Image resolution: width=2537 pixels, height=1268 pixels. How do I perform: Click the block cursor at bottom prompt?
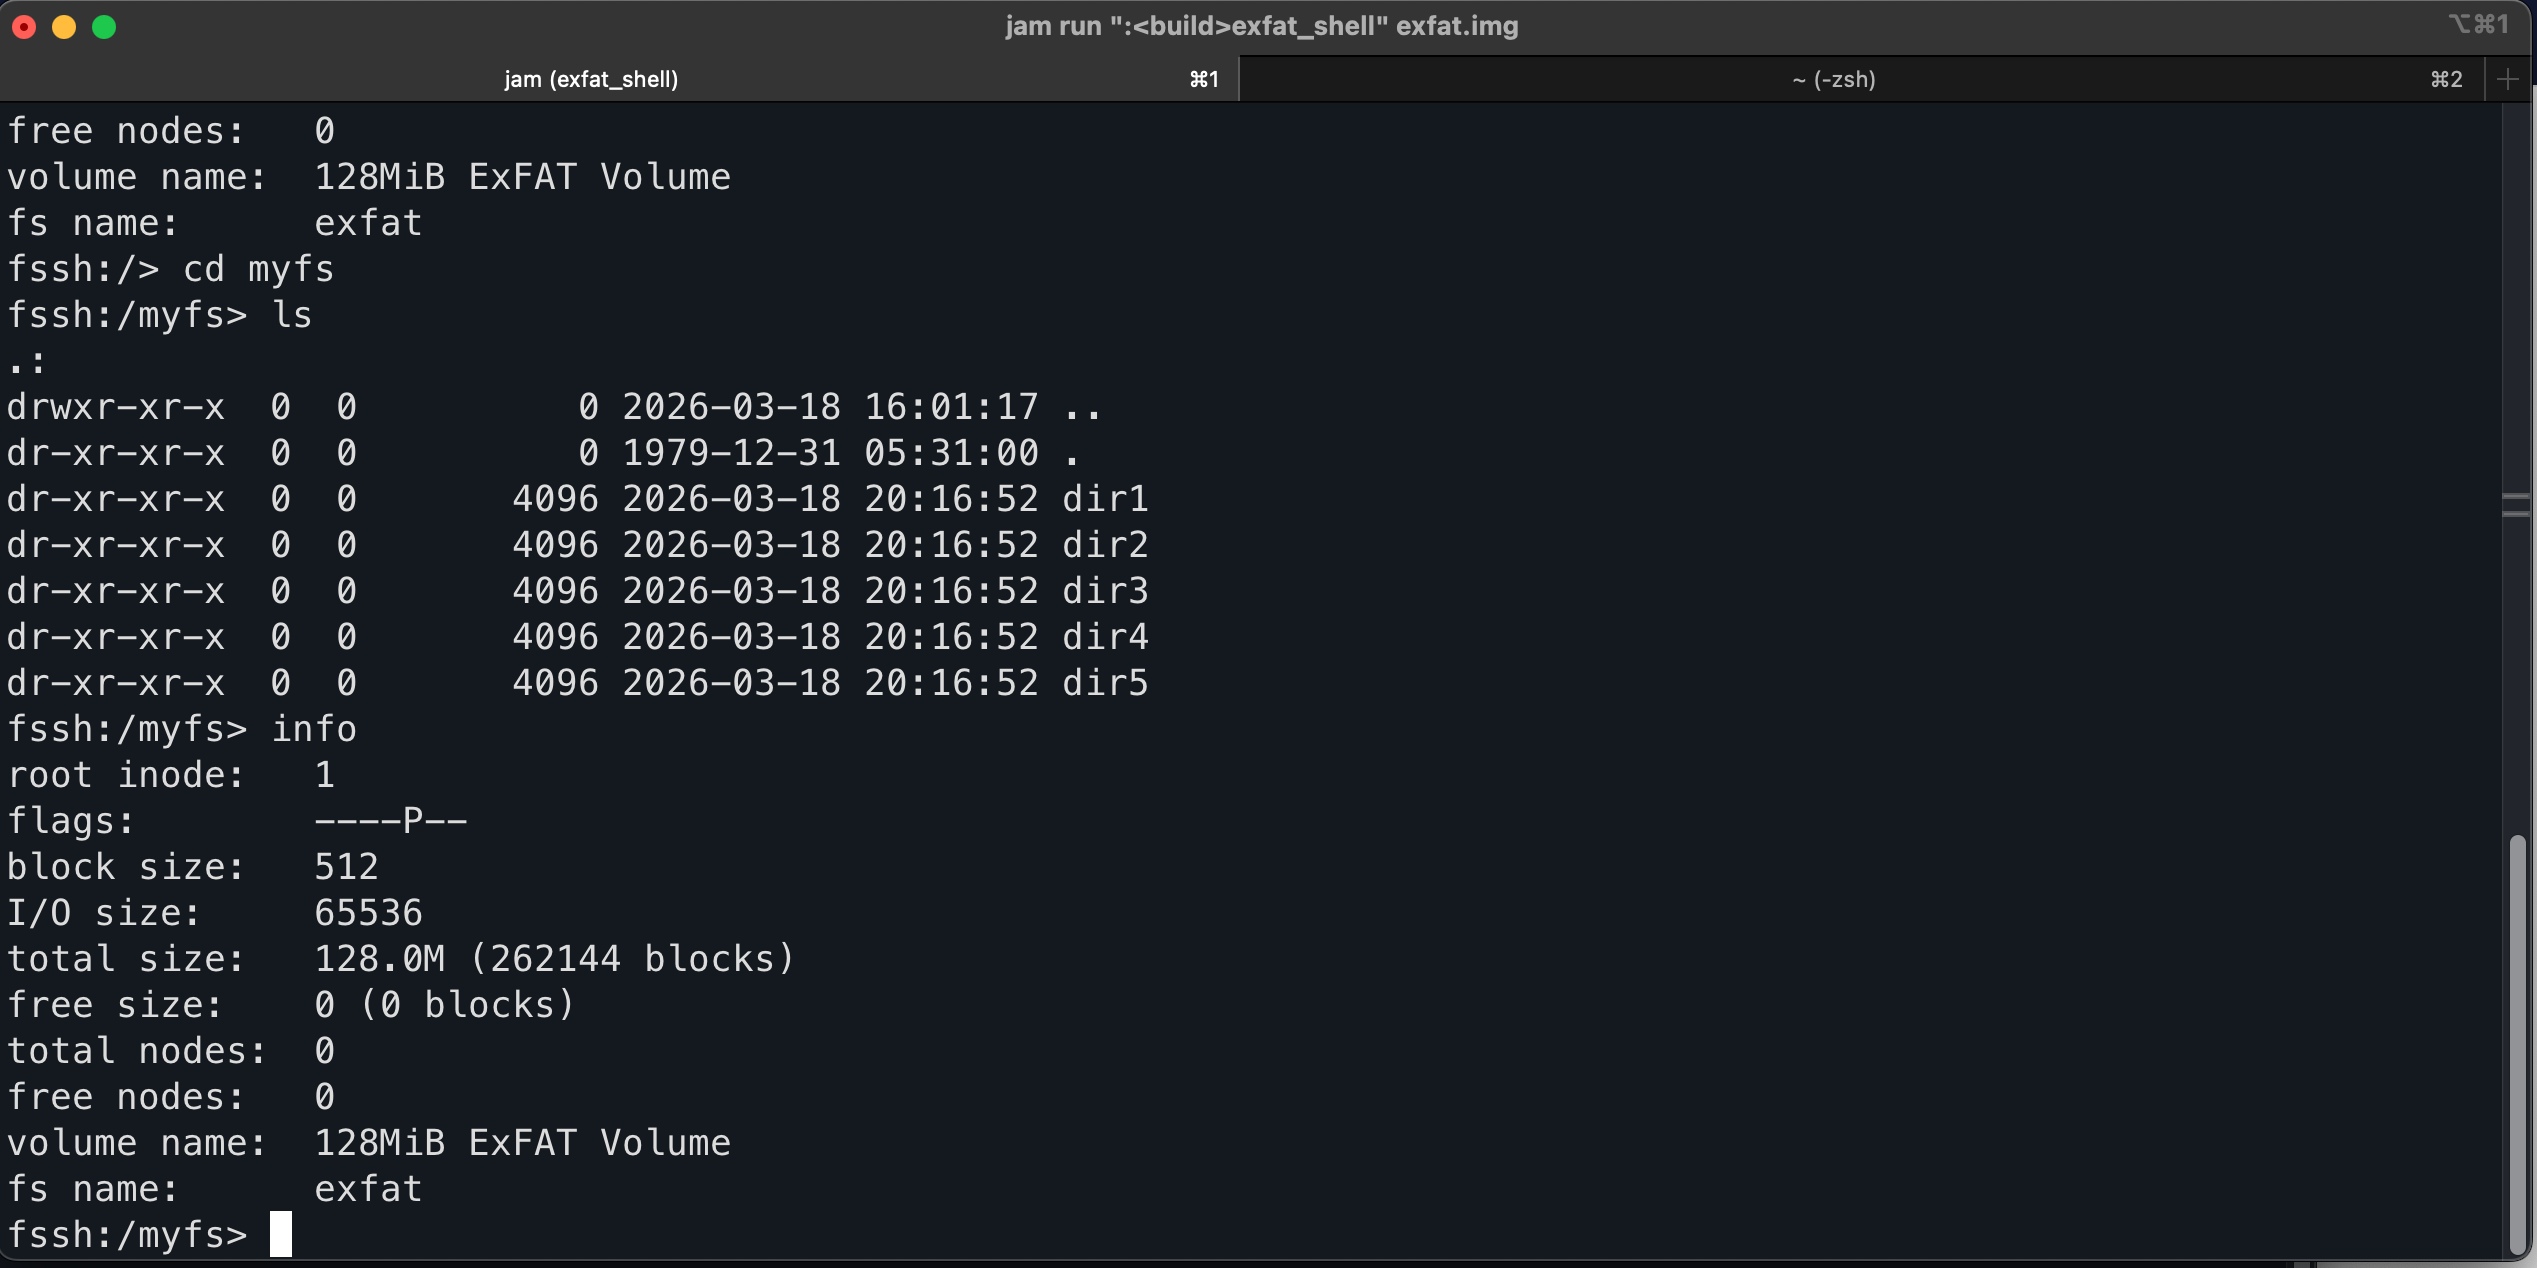tap(281, 1234)
